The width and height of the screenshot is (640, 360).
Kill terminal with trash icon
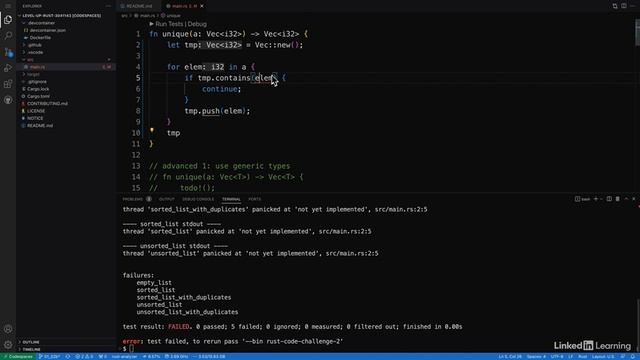click(x=618, y=199)
